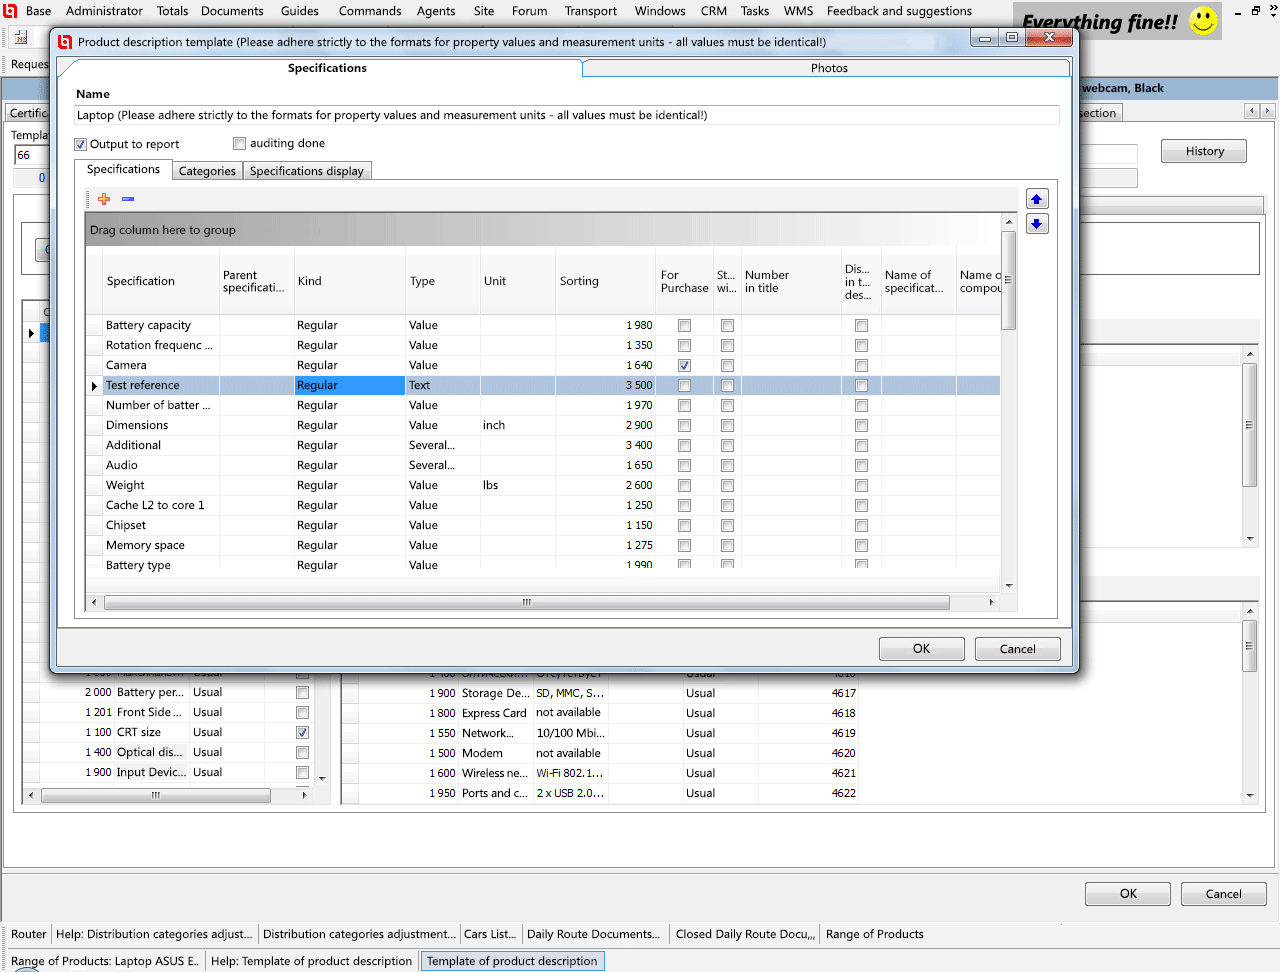Click the Name input field

(567, 115)
